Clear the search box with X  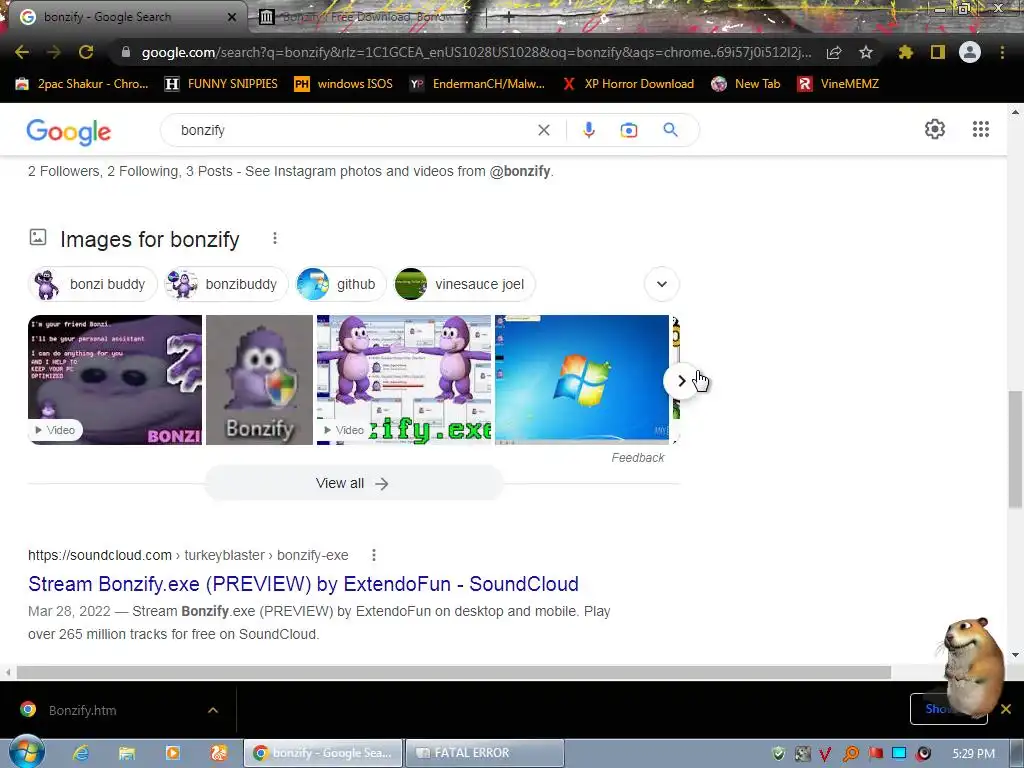pos(543,130)
